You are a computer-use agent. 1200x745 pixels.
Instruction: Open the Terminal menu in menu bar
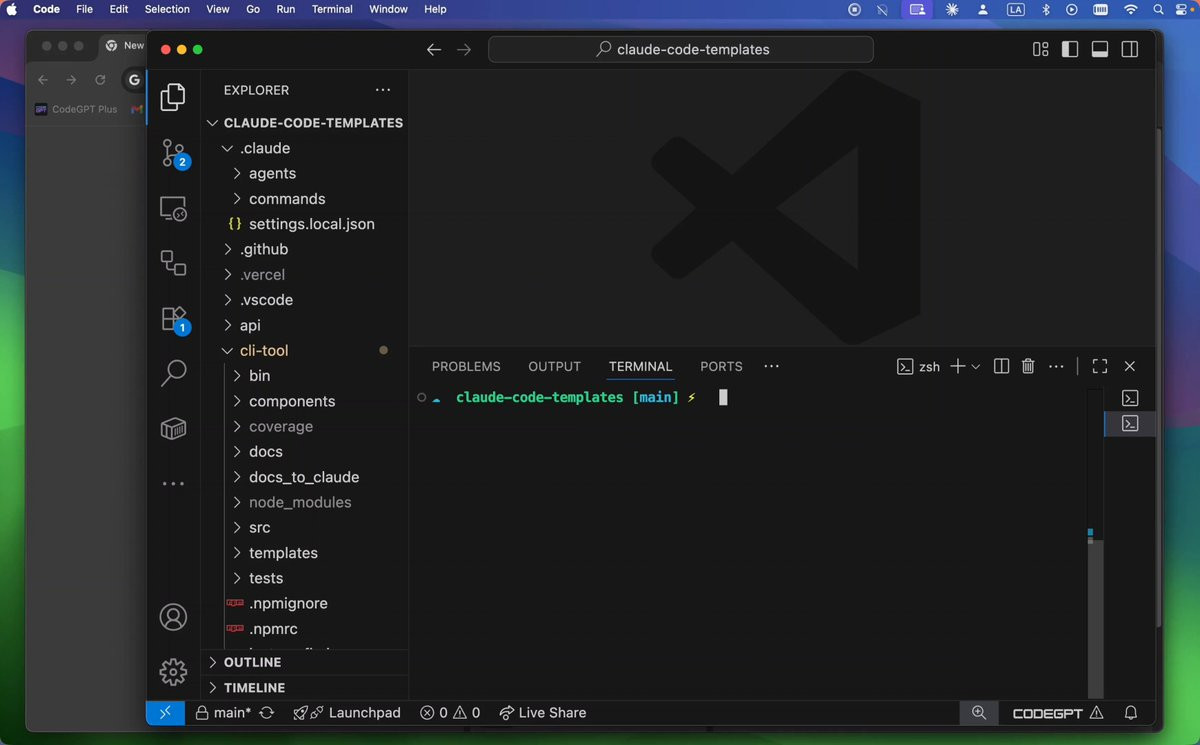pos(332,9)
